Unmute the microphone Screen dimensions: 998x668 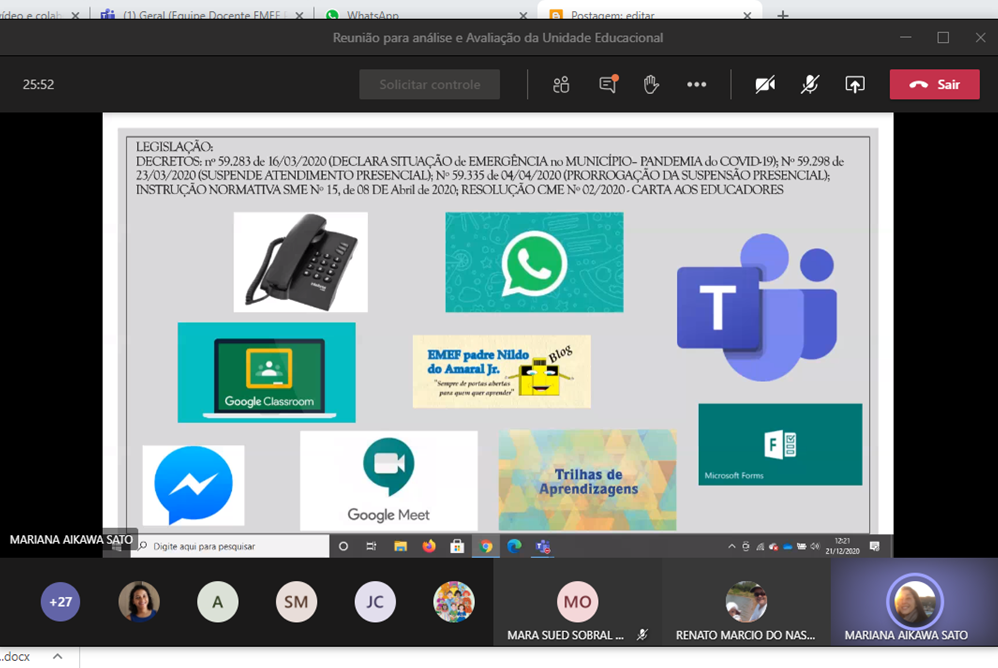tap(810, 85)
